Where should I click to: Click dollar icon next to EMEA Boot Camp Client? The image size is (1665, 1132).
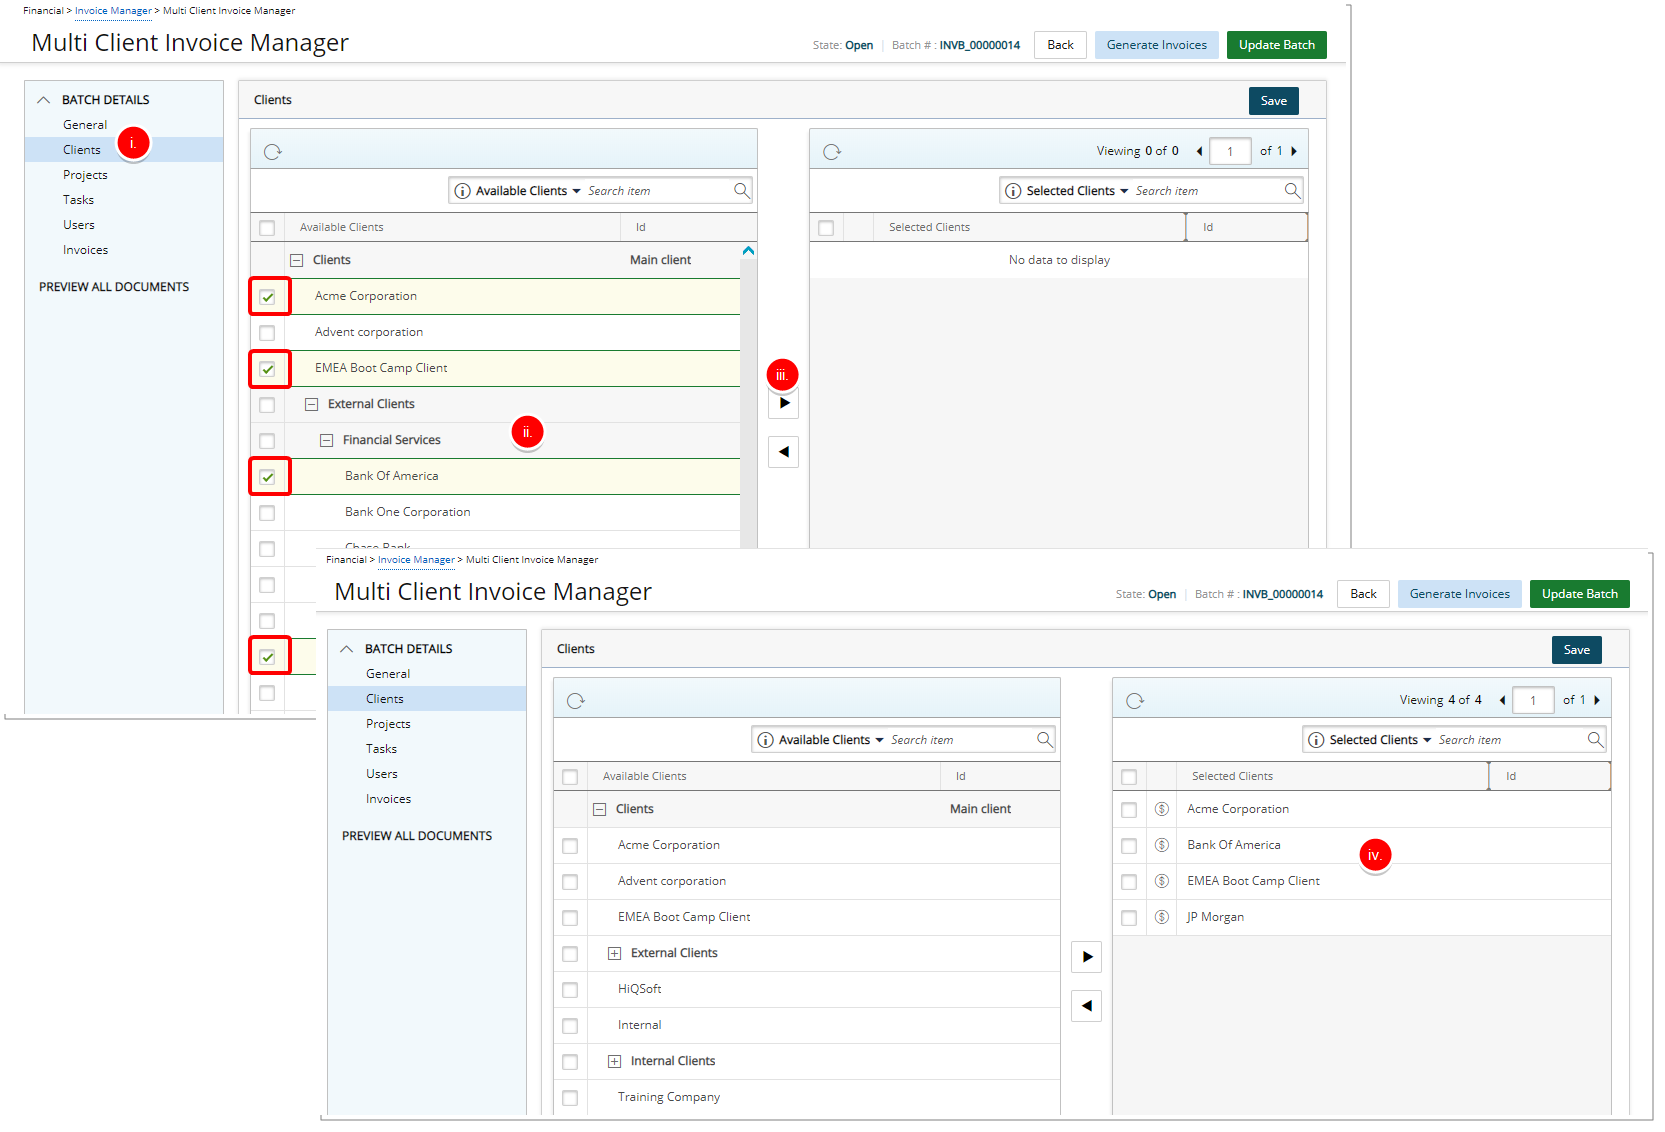point(1161,881)
